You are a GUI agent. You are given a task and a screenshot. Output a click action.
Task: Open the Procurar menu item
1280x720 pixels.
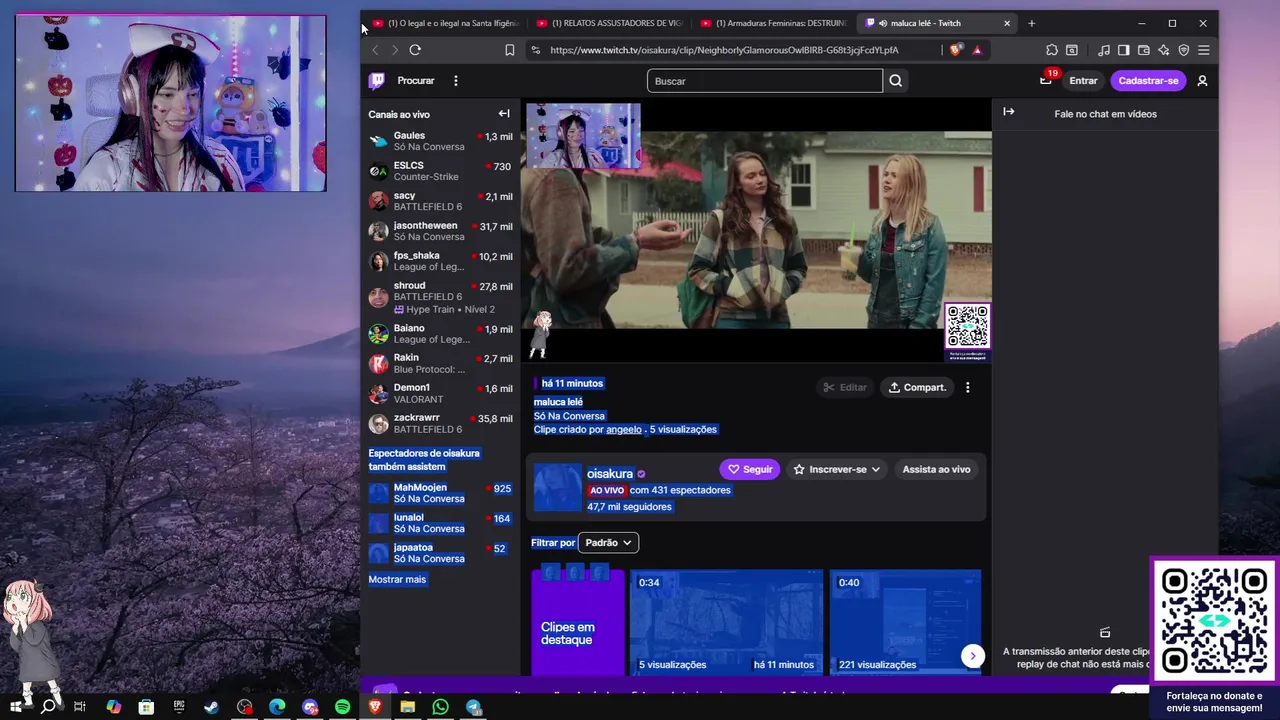416,81
